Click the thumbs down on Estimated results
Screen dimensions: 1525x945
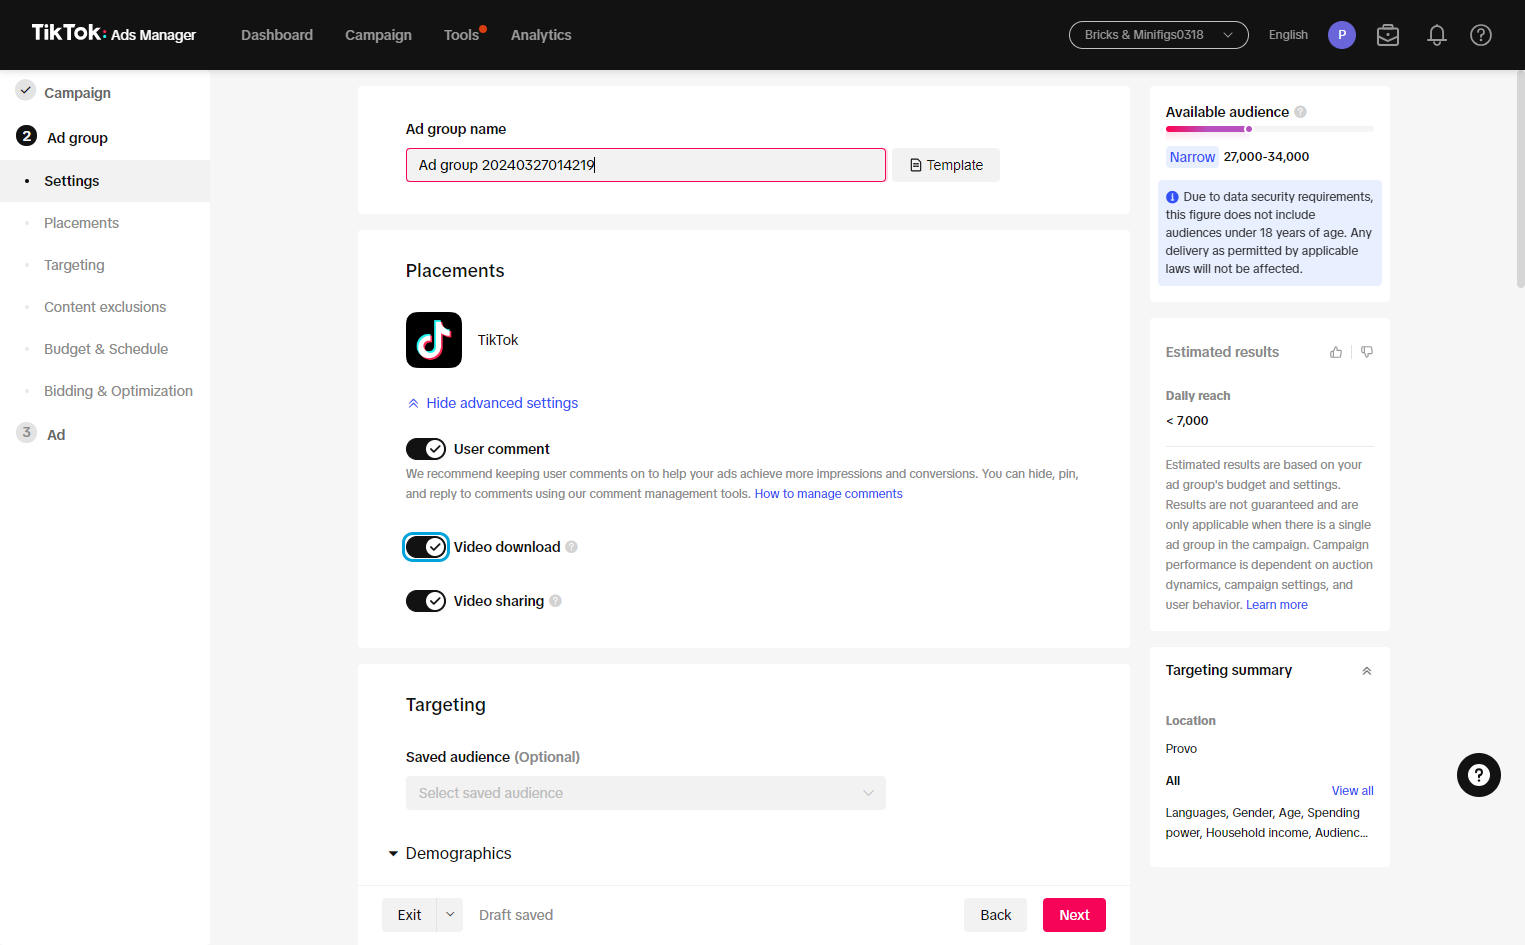click(1367, 352)
